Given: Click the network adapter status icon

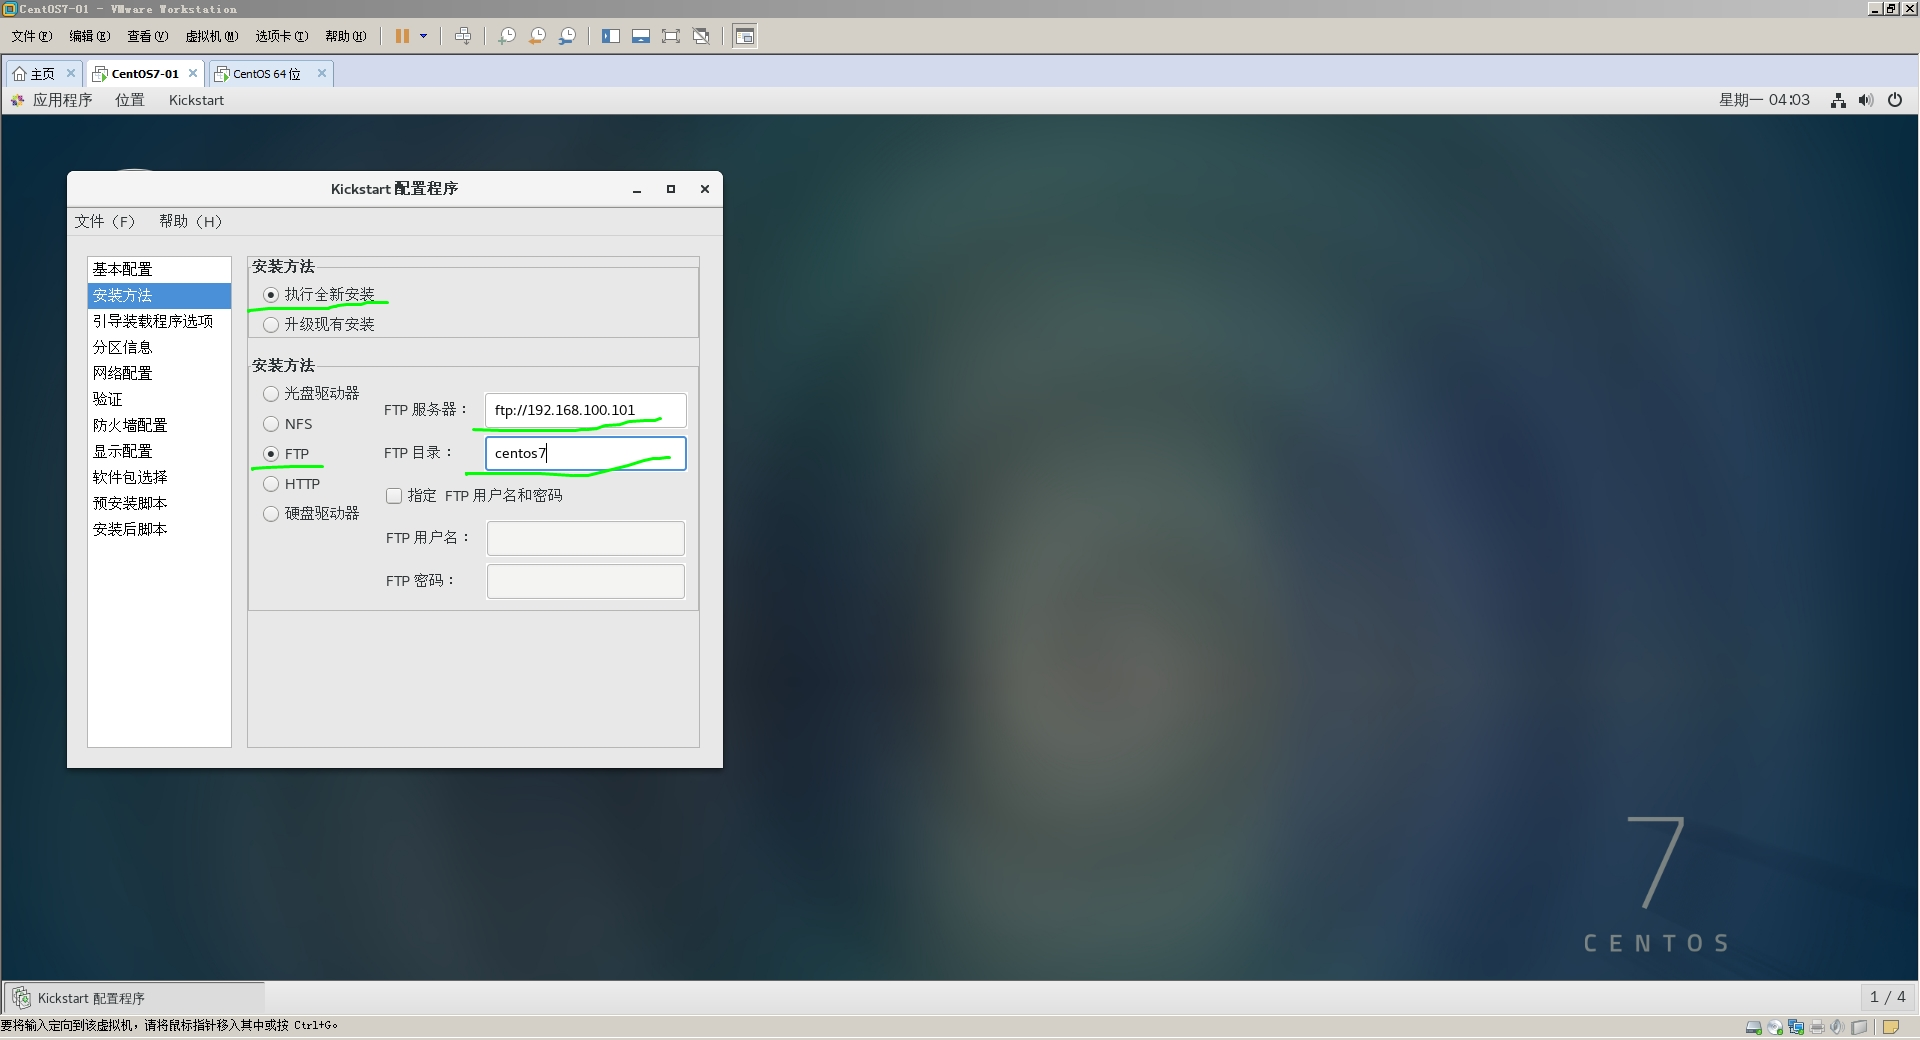Looking at the screenshot, I should coord(1796,1027).
